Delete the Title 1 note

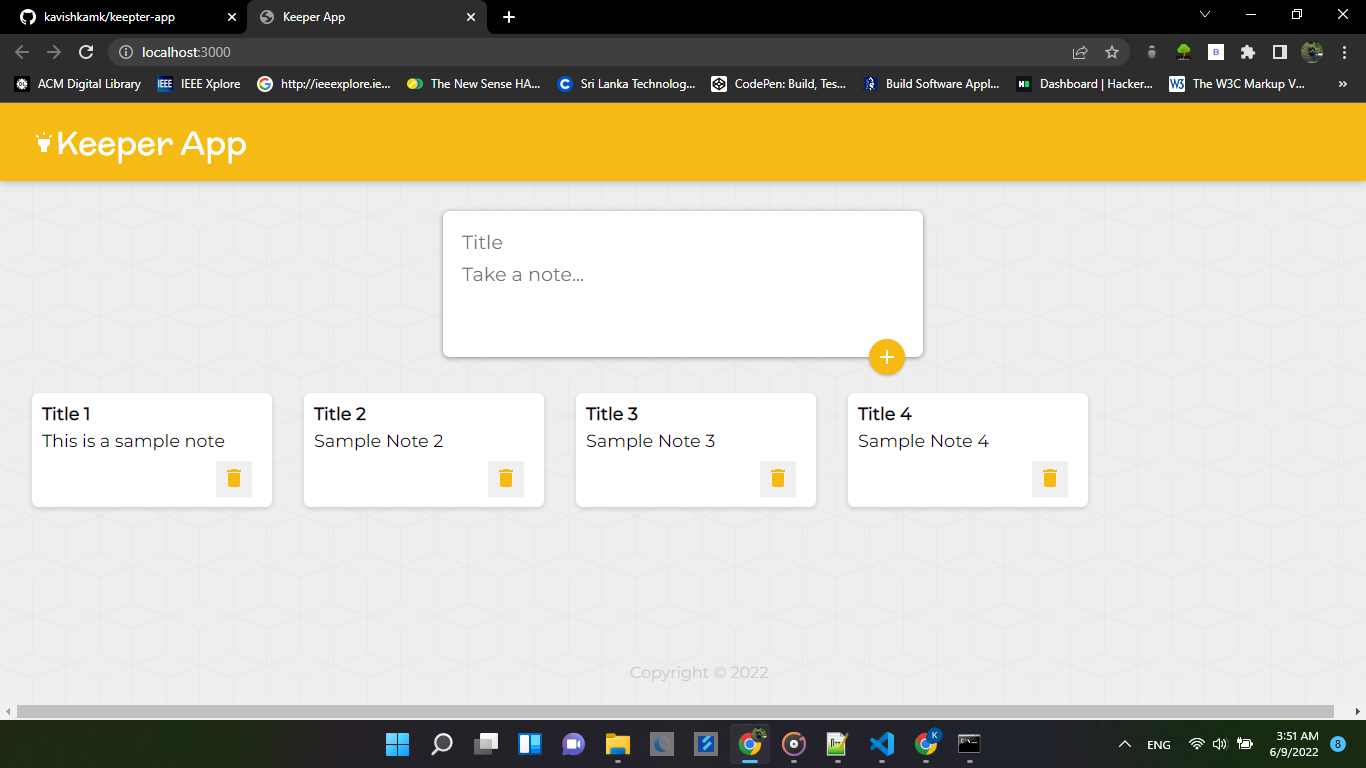click(x=234, y=478)
